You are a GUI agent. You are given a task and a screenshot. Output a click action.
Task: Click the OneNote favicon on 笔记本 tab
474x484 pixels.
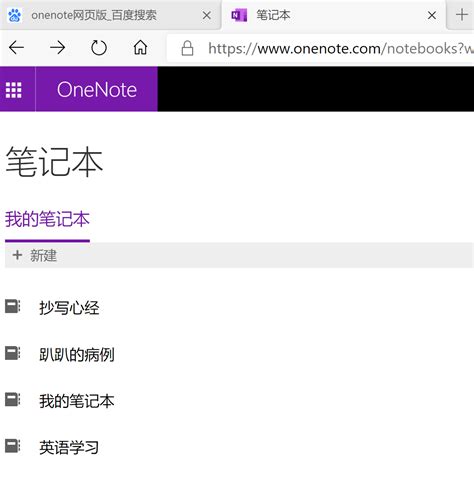tap(239, 15)
